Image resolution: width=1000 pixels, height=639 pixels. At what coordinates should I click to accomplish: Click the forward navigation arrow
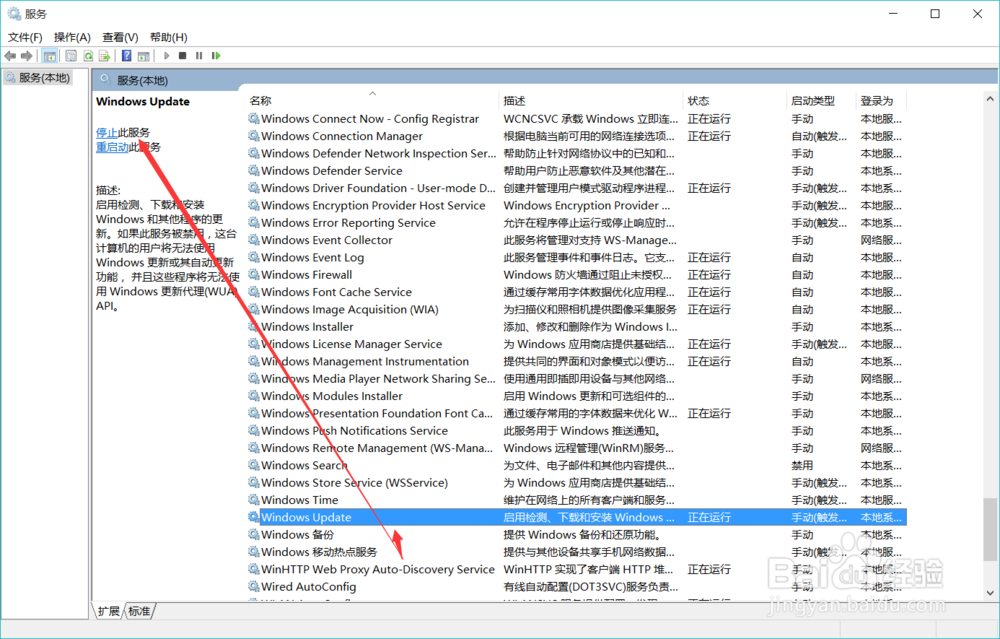(26, 55)
